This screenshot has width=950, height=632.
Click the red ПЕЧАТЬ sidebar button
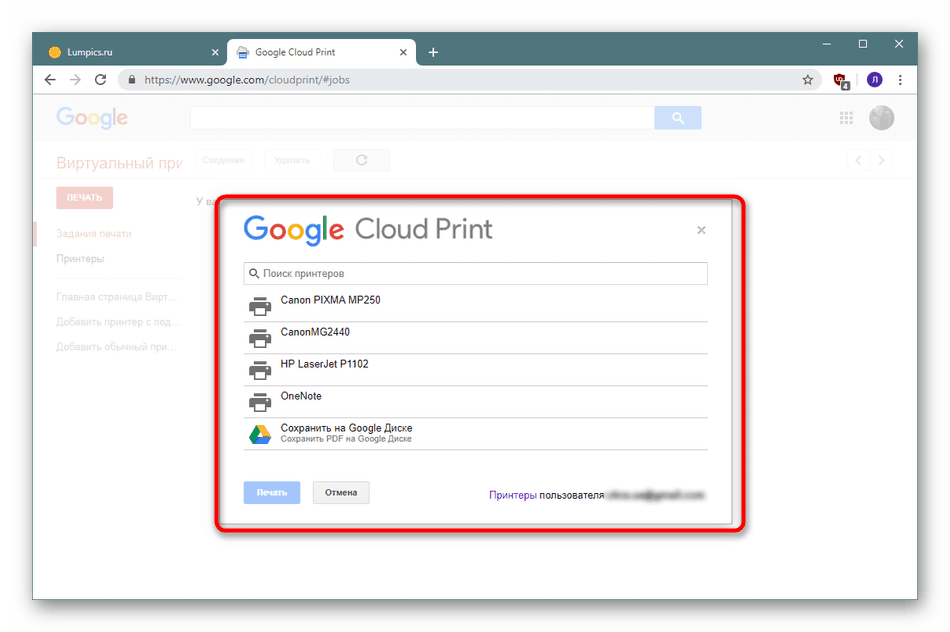pyautogui.click(x=85, y=198)
